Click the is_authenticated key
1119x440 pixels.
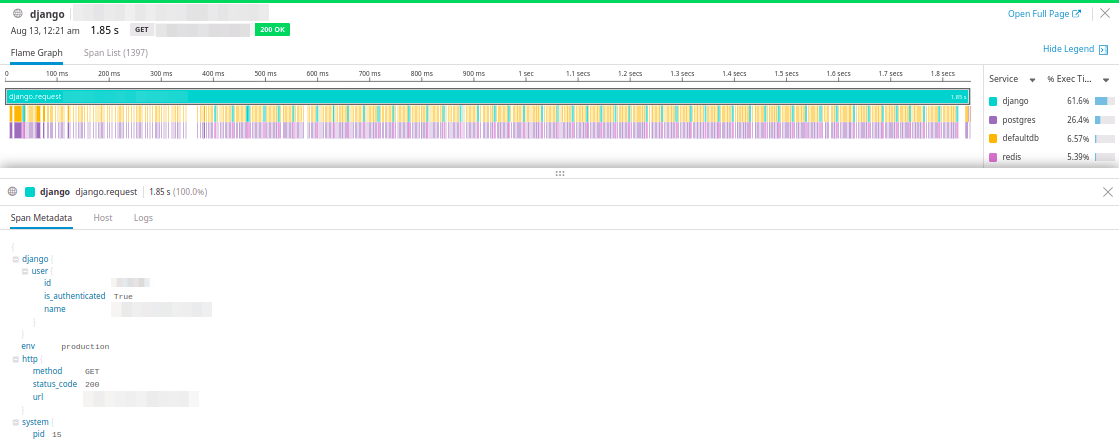[x=74, y=296]
